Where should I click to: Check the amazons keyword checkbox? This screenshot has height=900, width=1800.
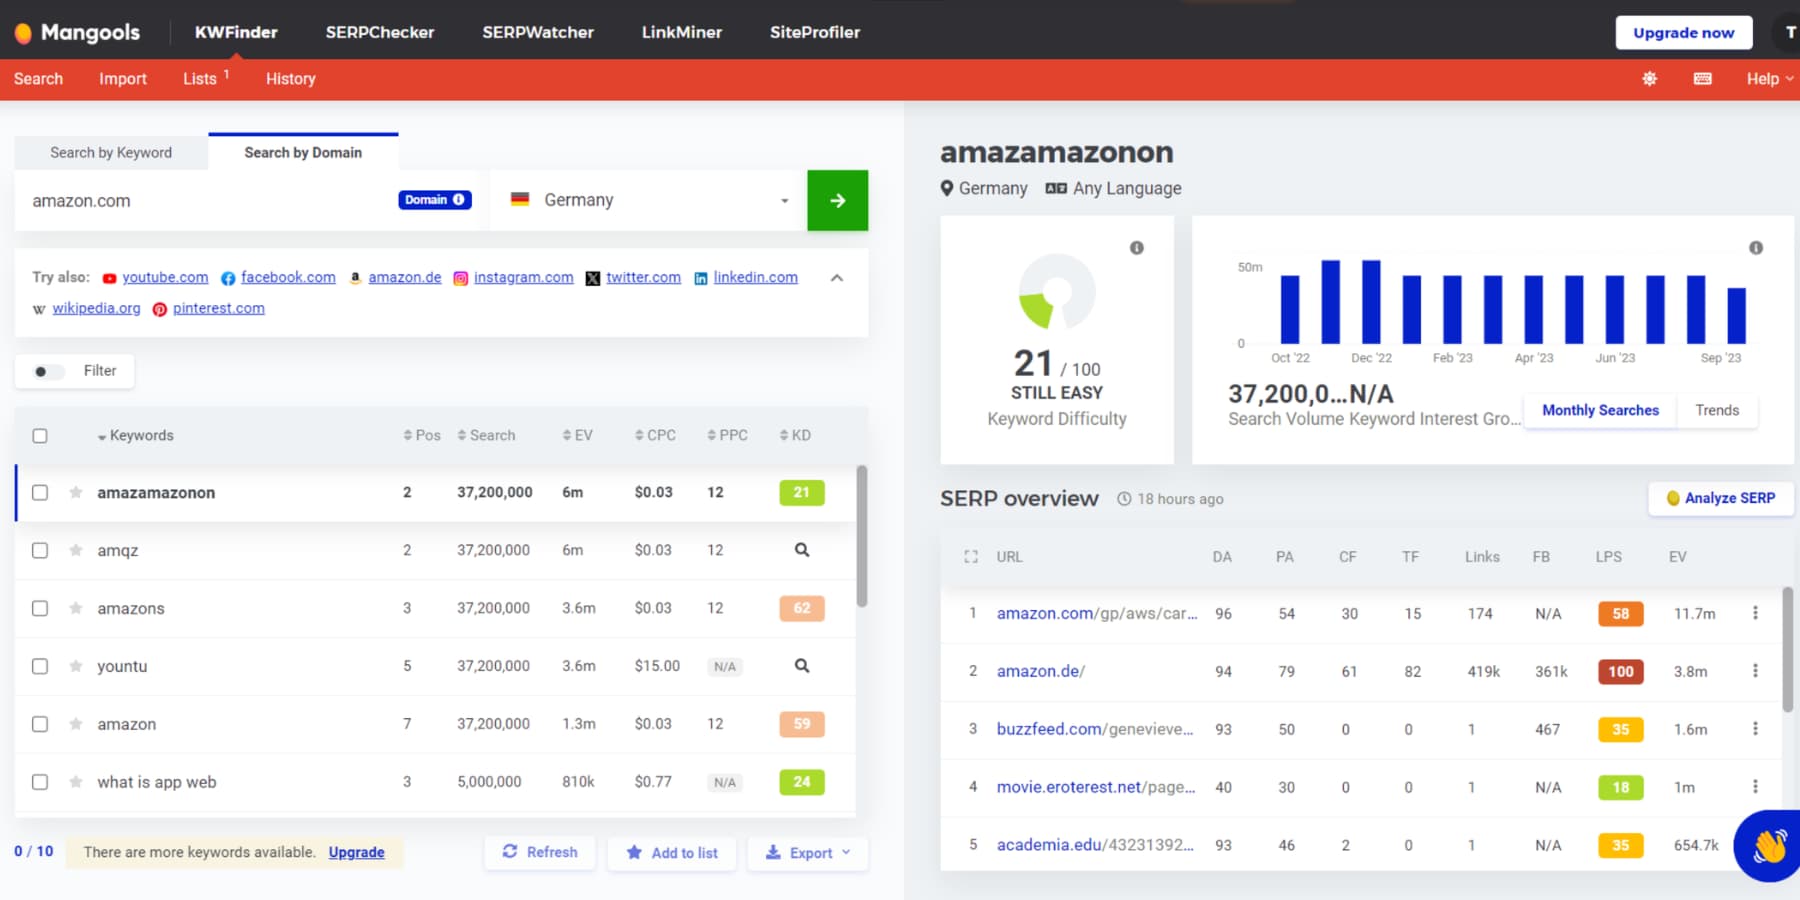point(40,607)
